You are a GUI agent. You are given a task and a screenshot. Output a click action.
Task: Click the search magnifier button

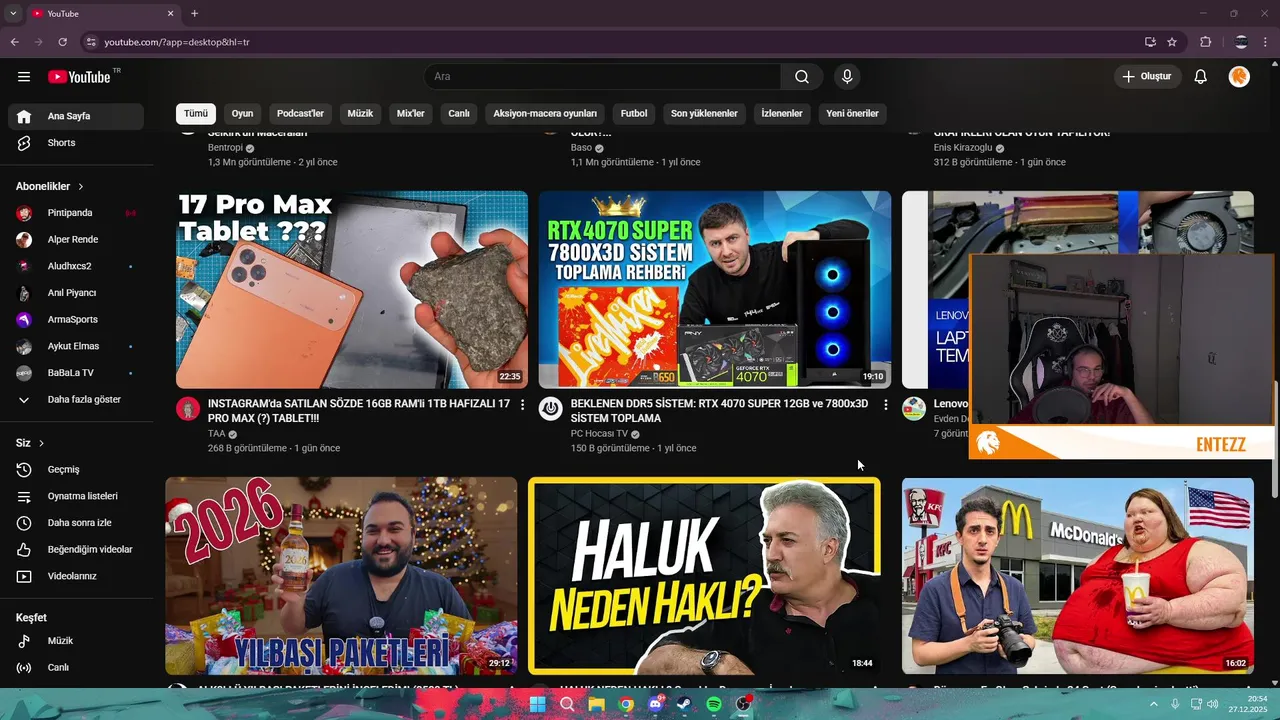(802, 77)
